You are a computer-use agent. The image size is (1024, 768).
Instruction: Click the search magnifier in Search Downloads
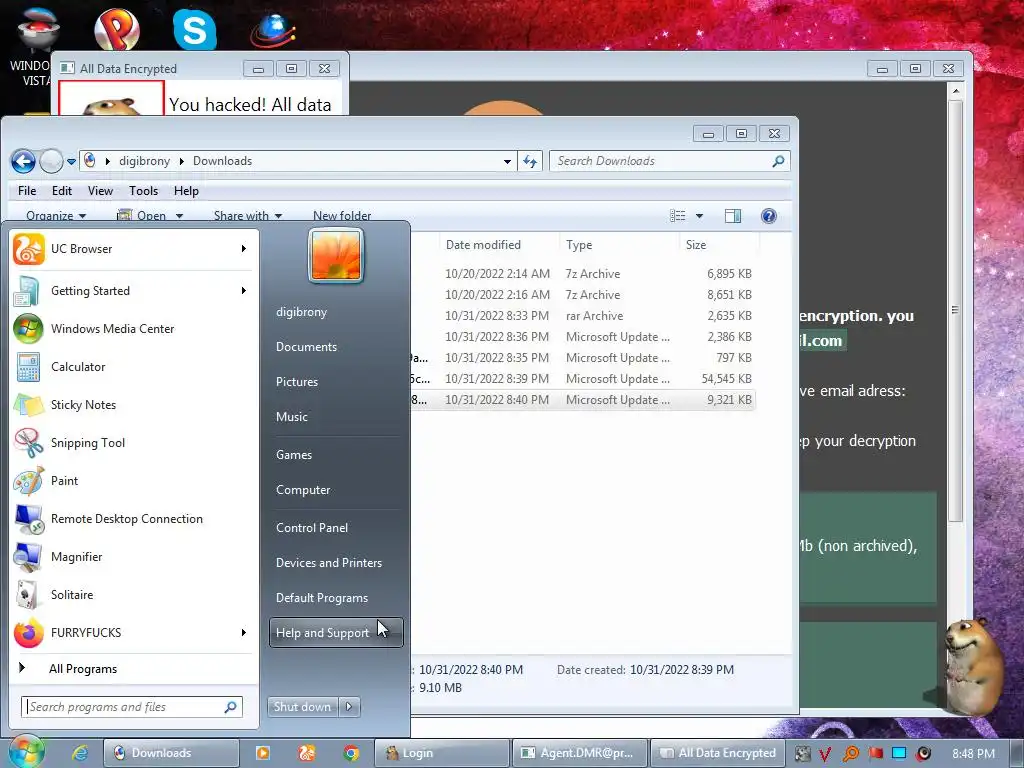[x=778, y=161]
